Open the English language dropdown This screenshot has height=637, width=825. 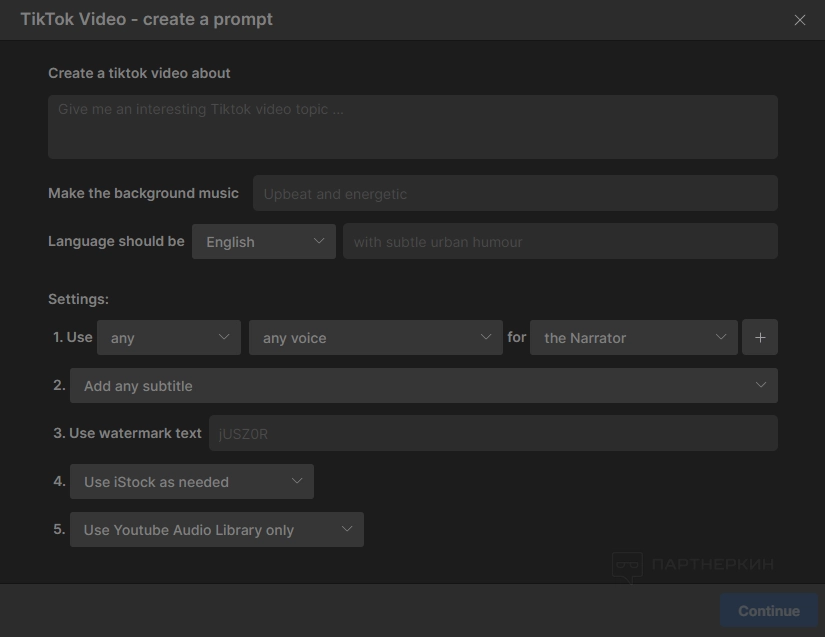pyautogui.click(x=264, y=241)
